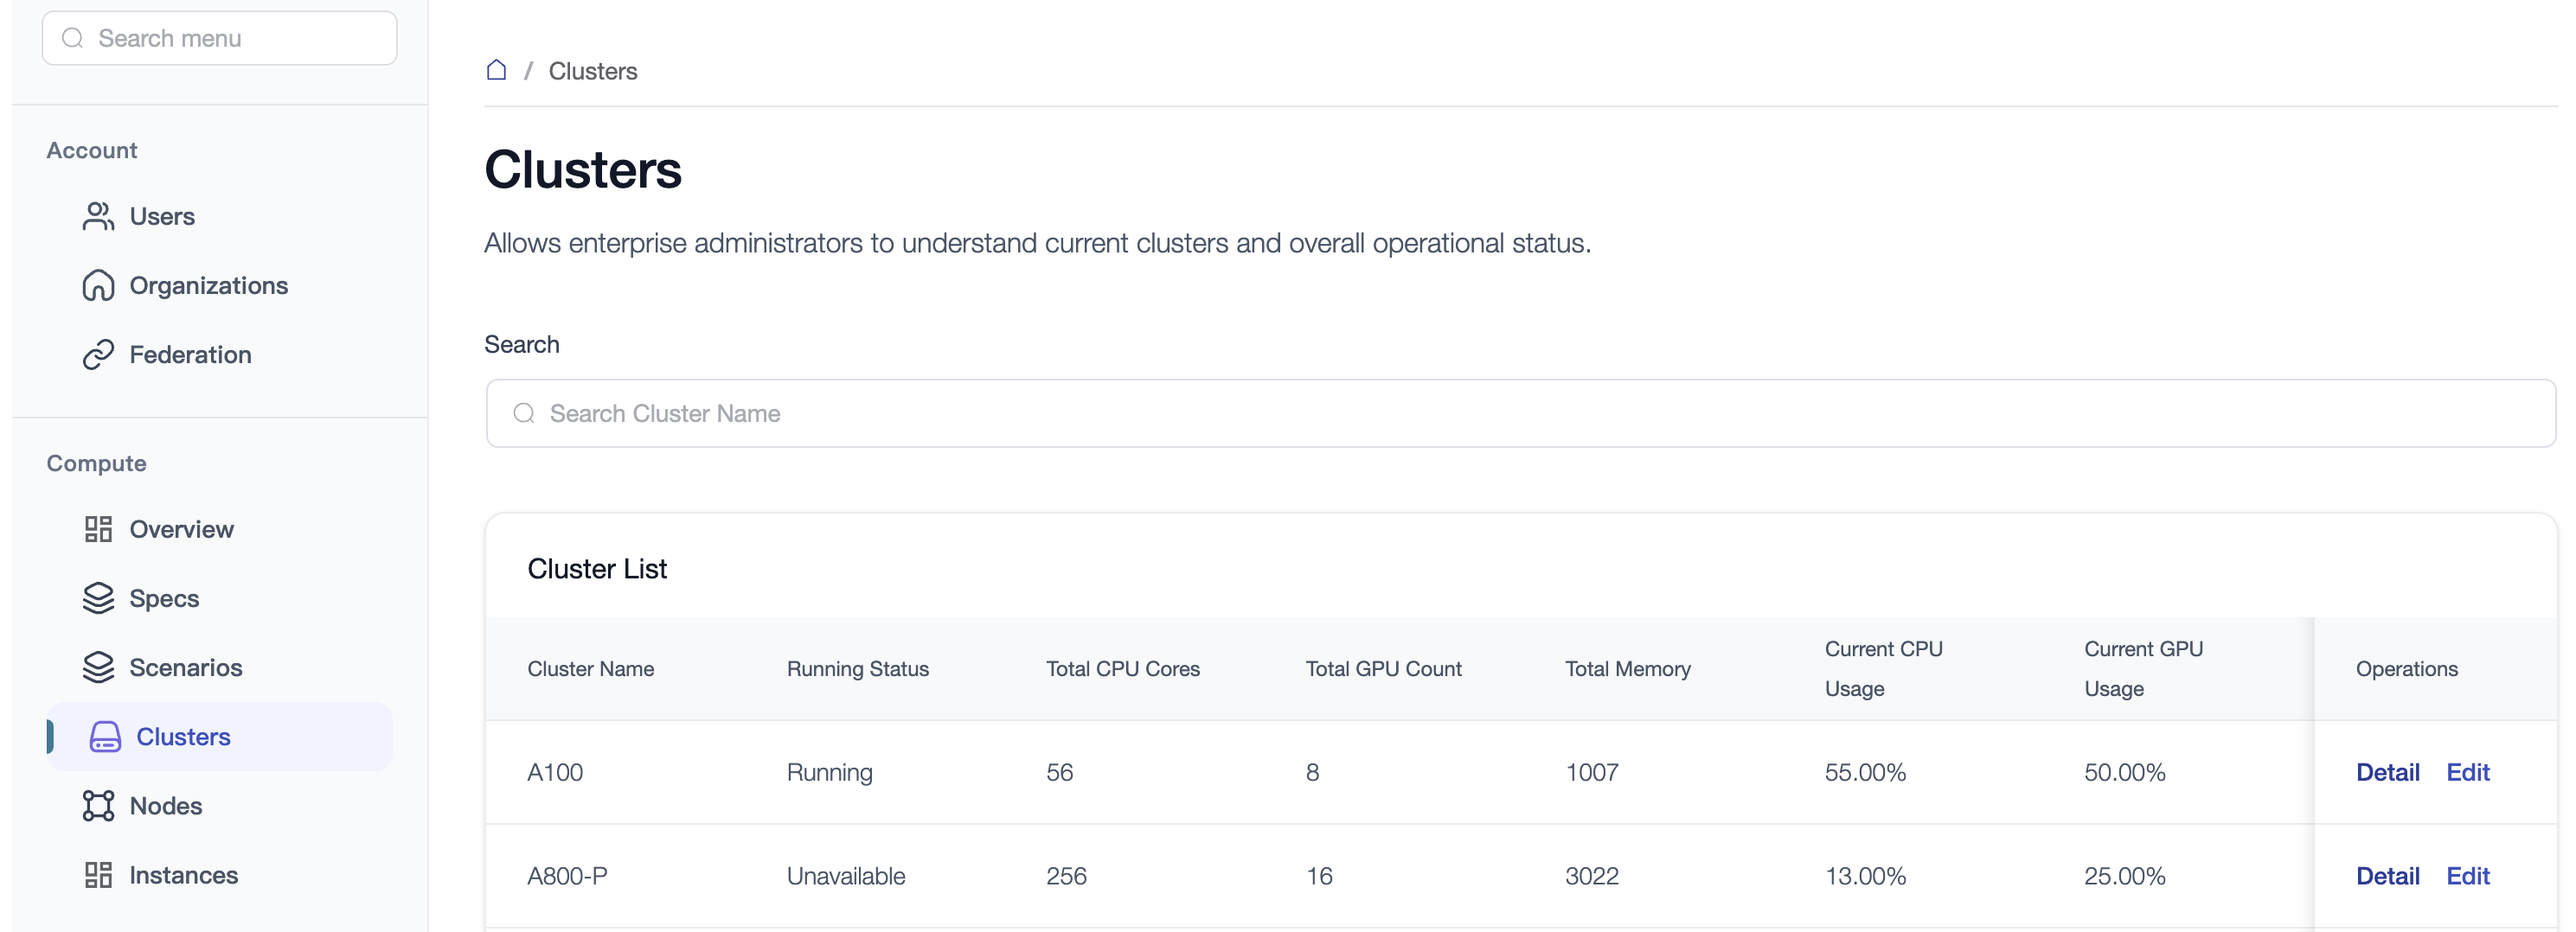Click the Clusters drive icon
This screenshot has height=932, width=2576.
point(105,736)
